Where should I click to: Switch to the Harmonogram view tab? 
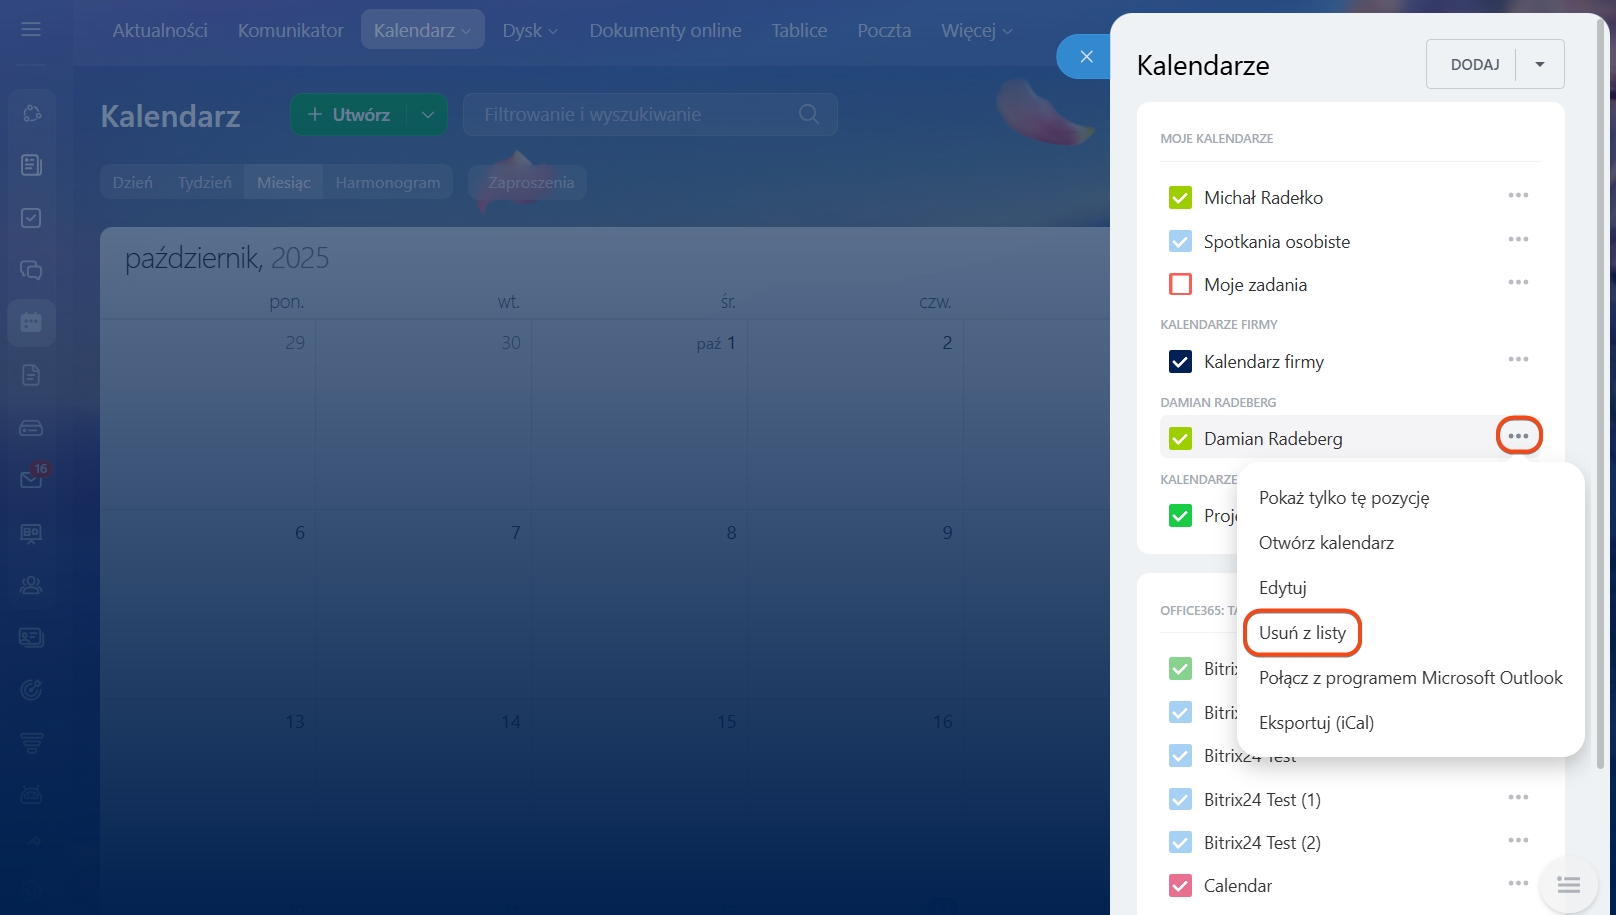(x=388, y=182)
